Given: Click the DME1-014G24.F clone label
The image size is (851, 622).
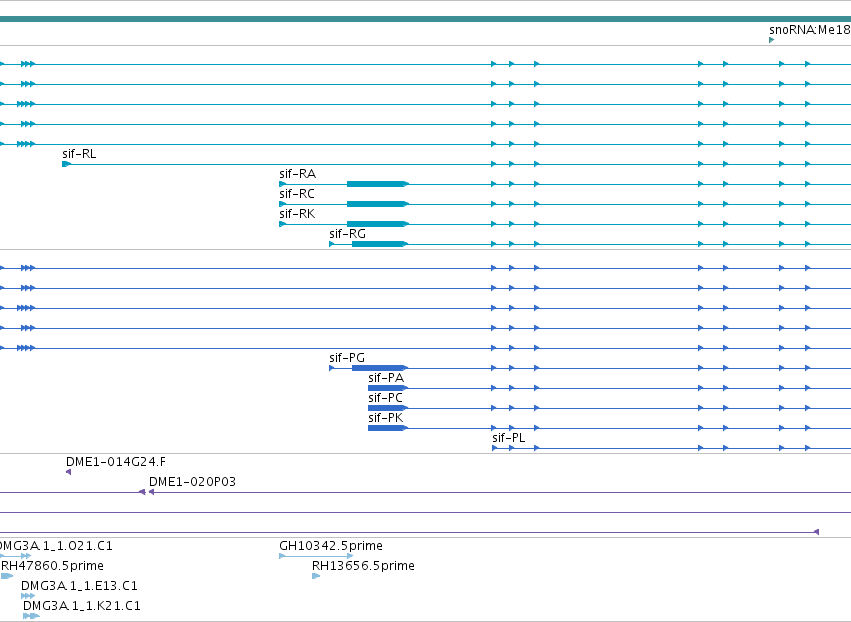Looking at the screenshot, I should (116, 462).
